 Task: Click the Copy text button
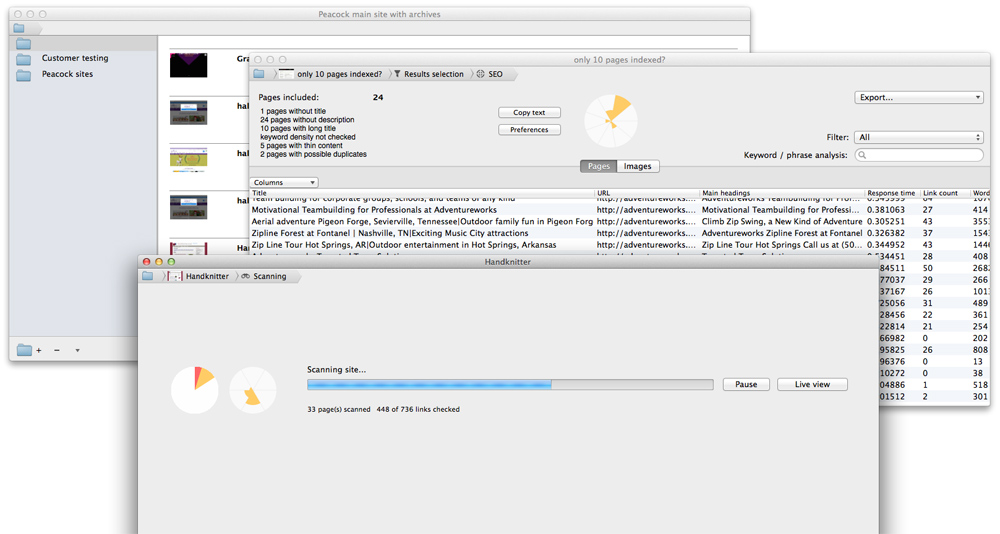click(x=529, y=113)
